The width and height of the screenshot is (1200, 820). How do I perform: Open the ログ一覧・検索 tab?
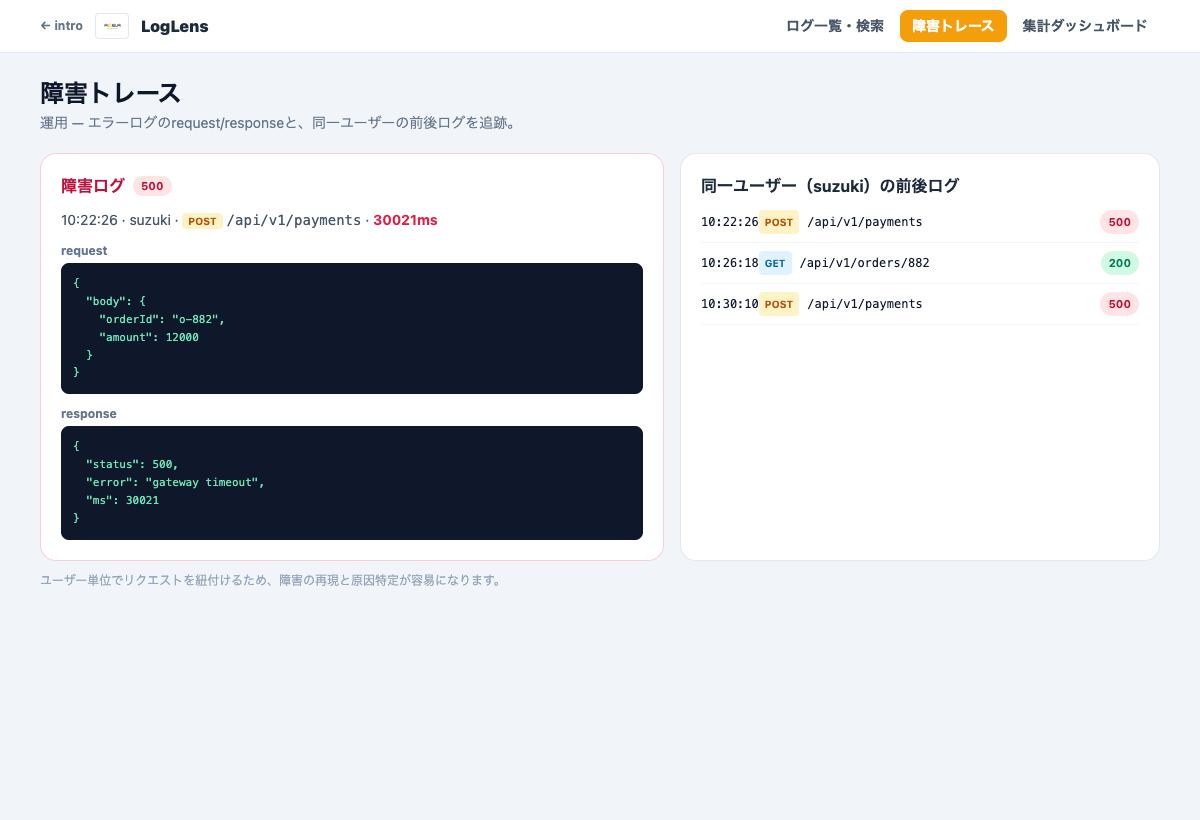(835, 26)
